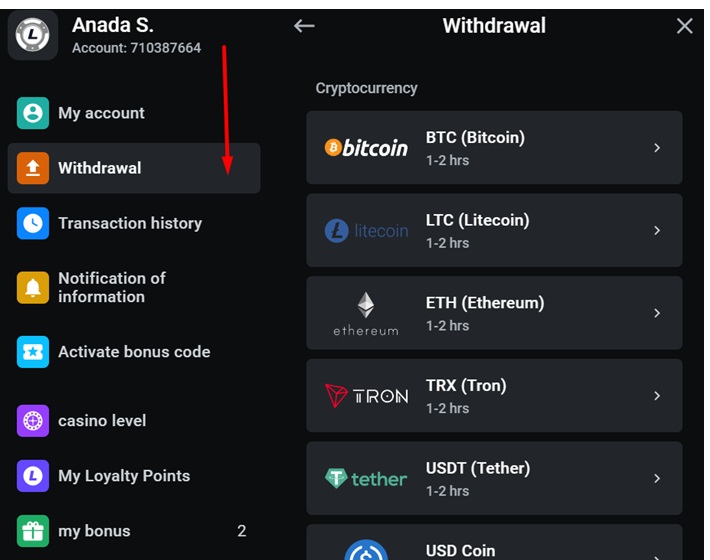This screenshot has height=560, width=710.
Task: Click the yellow notification bell icon
Action: click(x=33, y=288)
